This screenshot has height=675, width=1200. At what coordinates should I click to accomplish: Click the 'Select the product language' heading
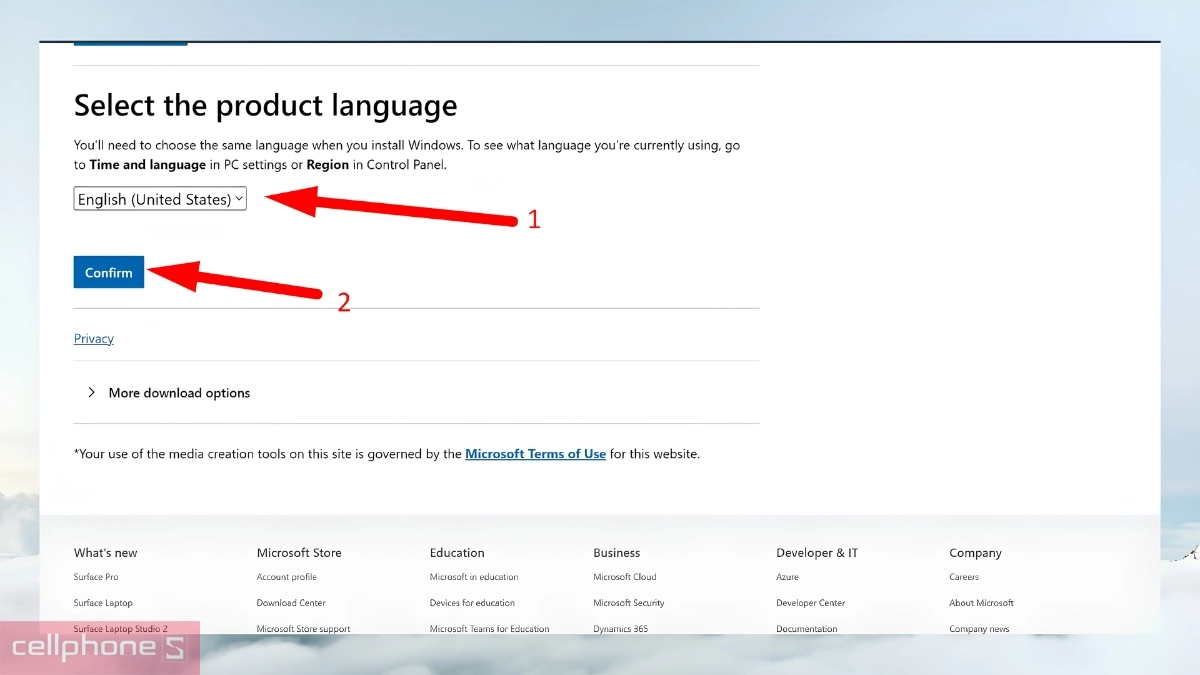(266, 106)
